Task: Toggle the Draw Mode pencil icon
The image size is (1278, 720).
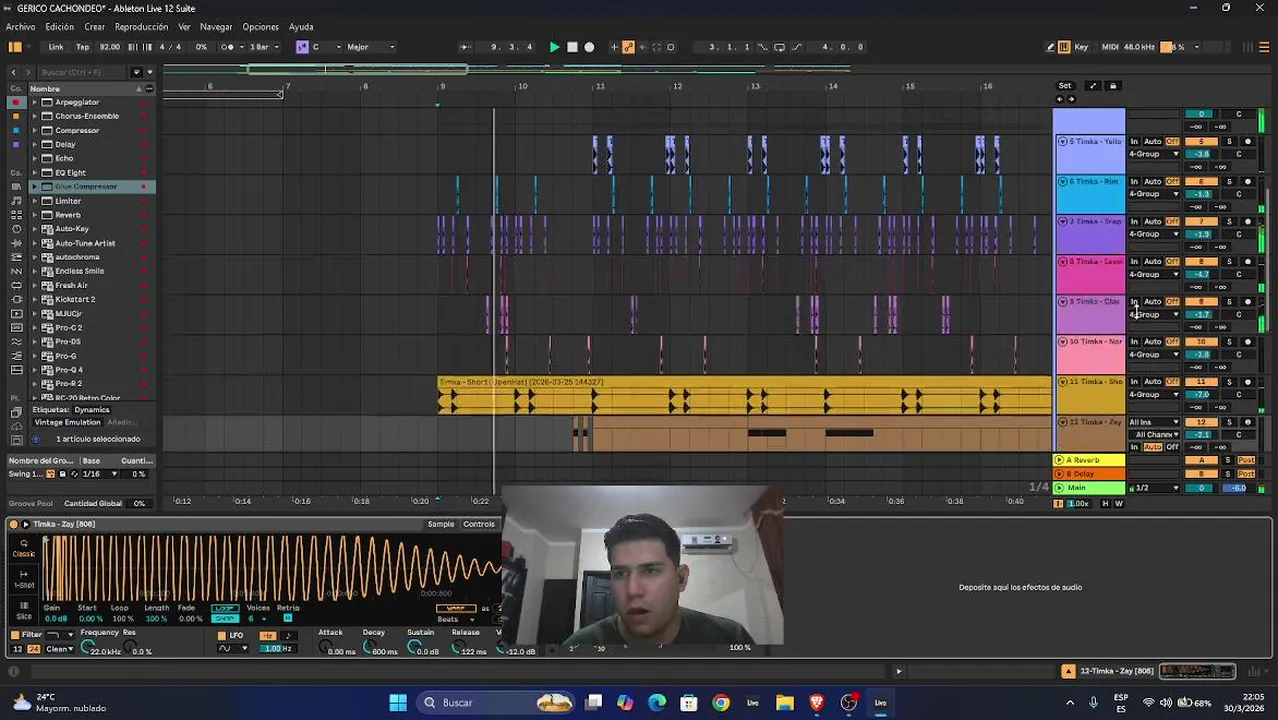Action: coord(1051,47)
